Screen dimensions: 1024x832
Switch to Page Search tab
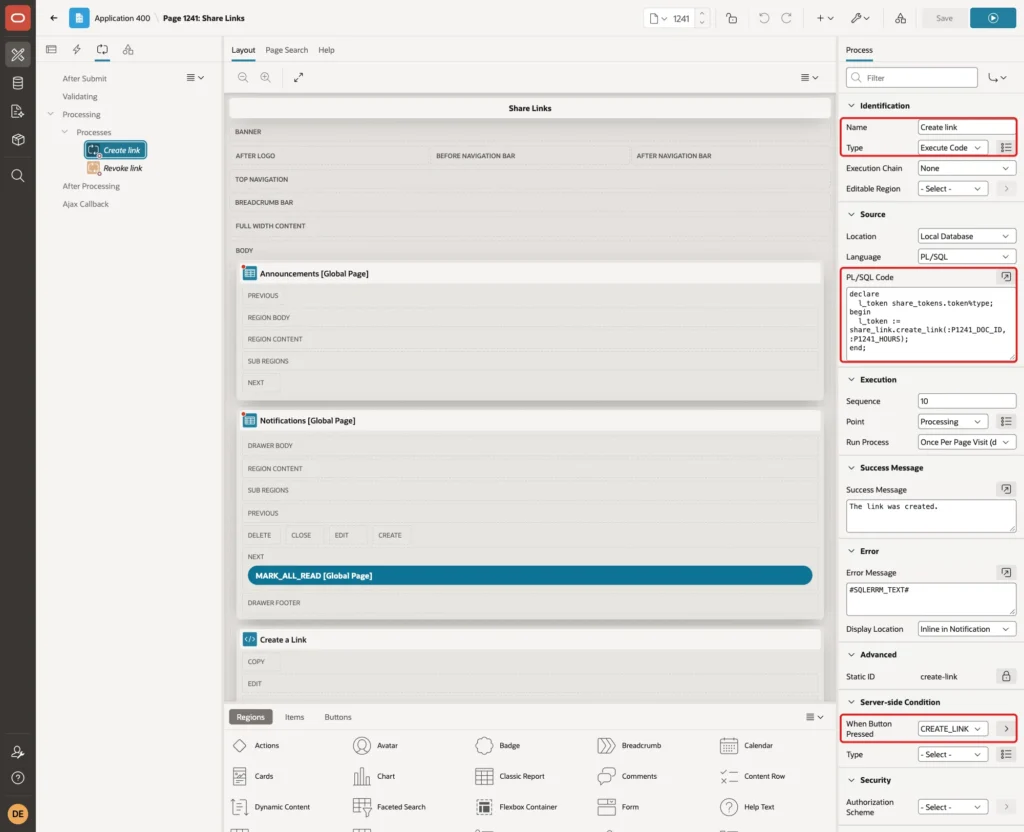(286, 50)
